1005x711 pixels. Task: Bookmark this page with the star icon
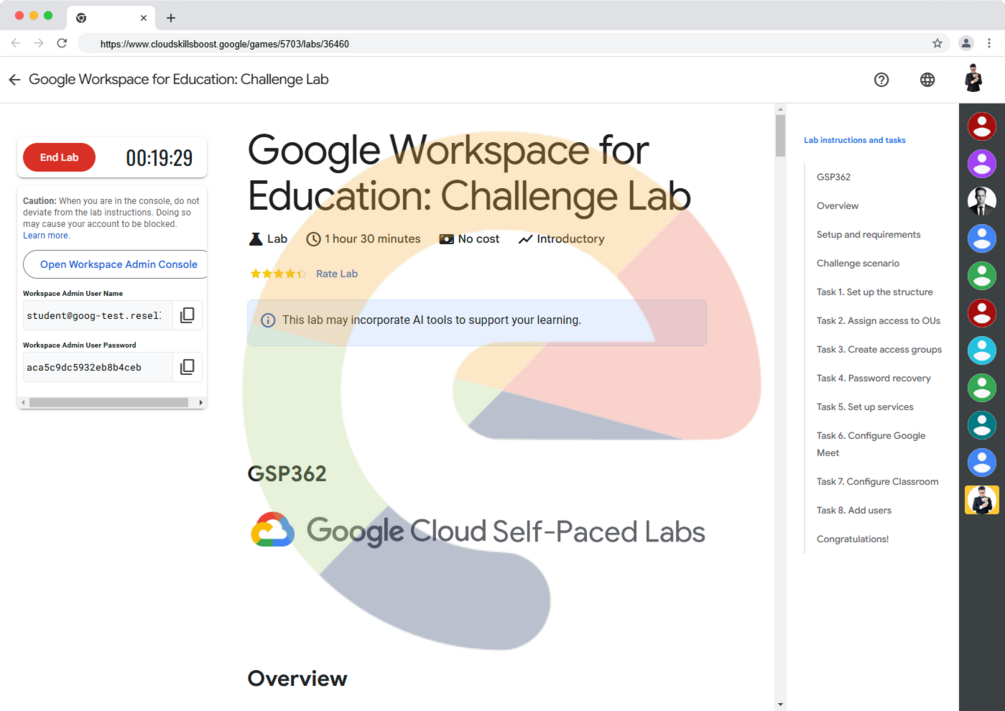[937, 44]
